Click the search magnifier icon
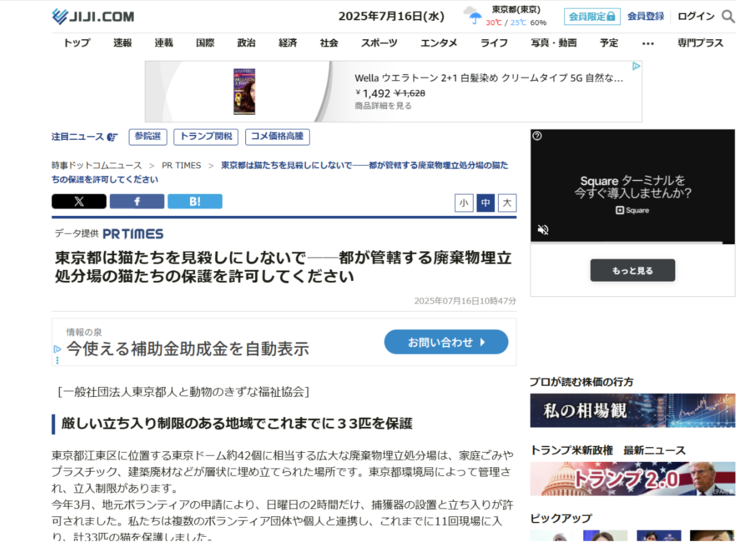 click(x=728, y=16)
